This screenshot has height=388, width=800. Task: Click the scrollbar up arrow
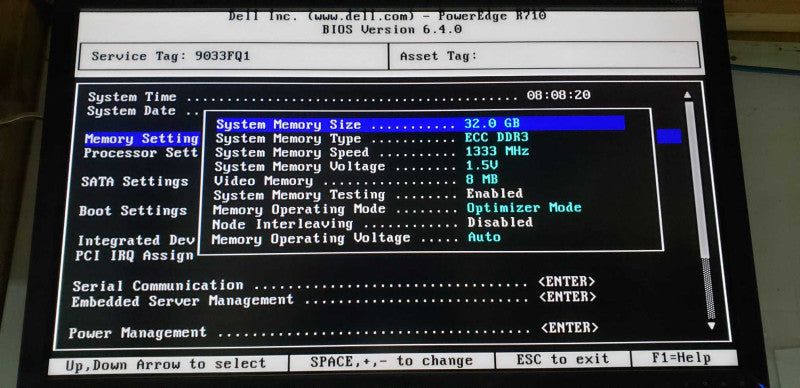coord(688,95)
